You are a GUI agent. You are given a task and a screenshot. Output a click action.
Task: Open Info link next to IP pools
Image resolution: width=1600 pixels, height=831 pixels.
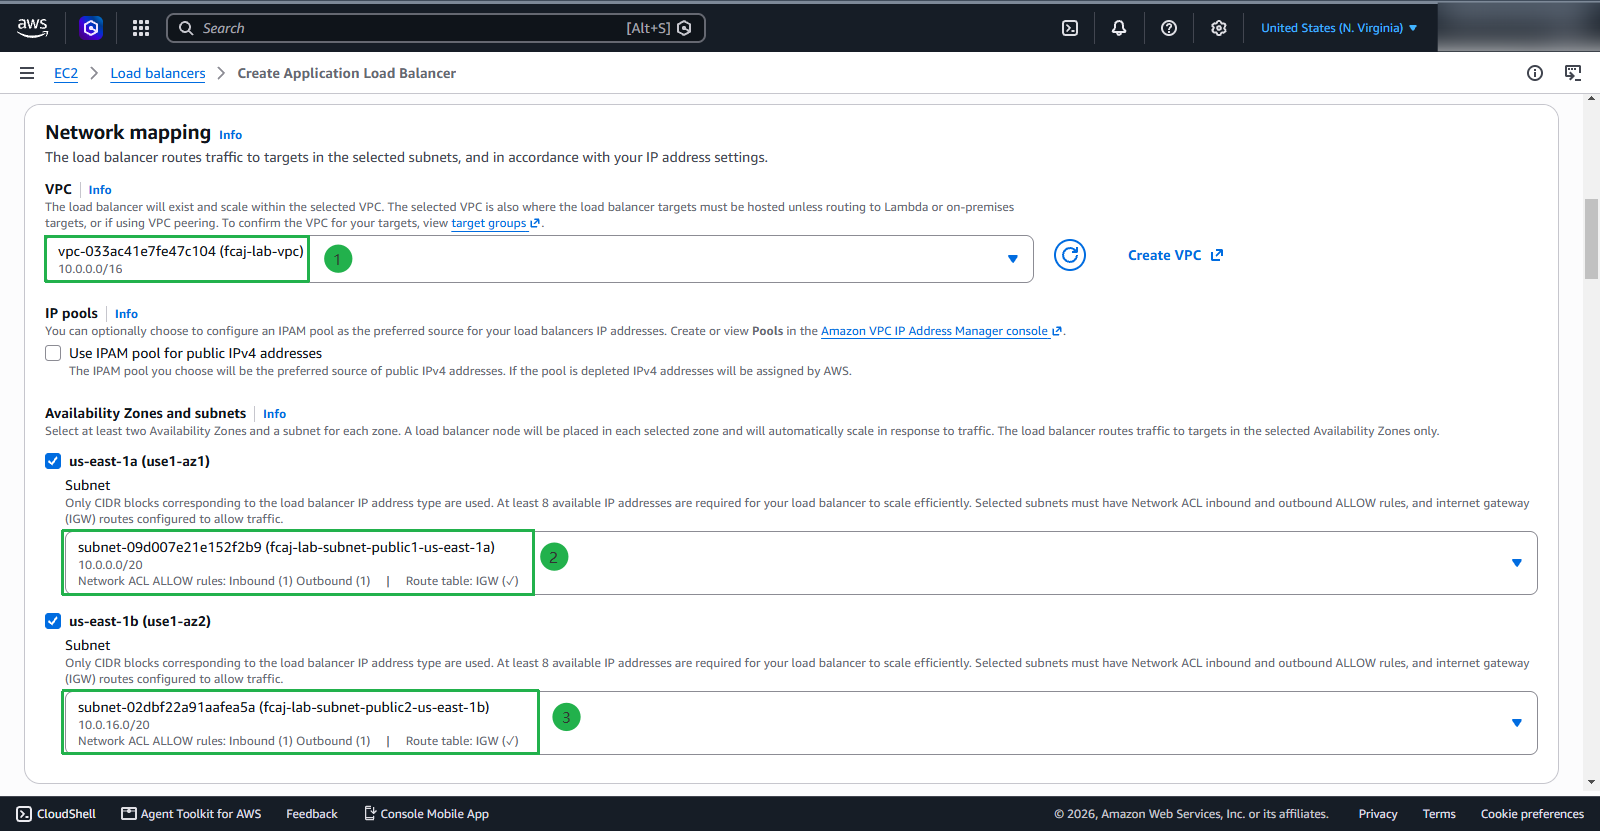click(126, 314)
